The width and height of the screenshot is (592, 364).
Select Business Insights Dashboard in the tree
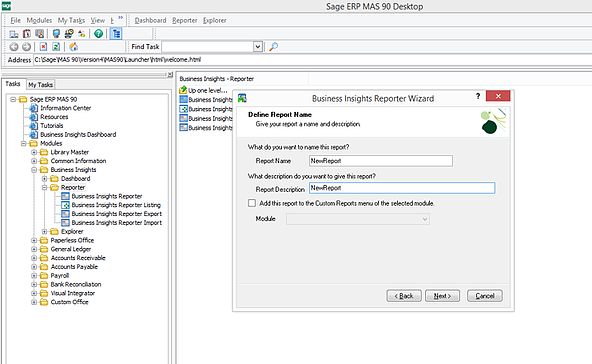coord(78,134)
